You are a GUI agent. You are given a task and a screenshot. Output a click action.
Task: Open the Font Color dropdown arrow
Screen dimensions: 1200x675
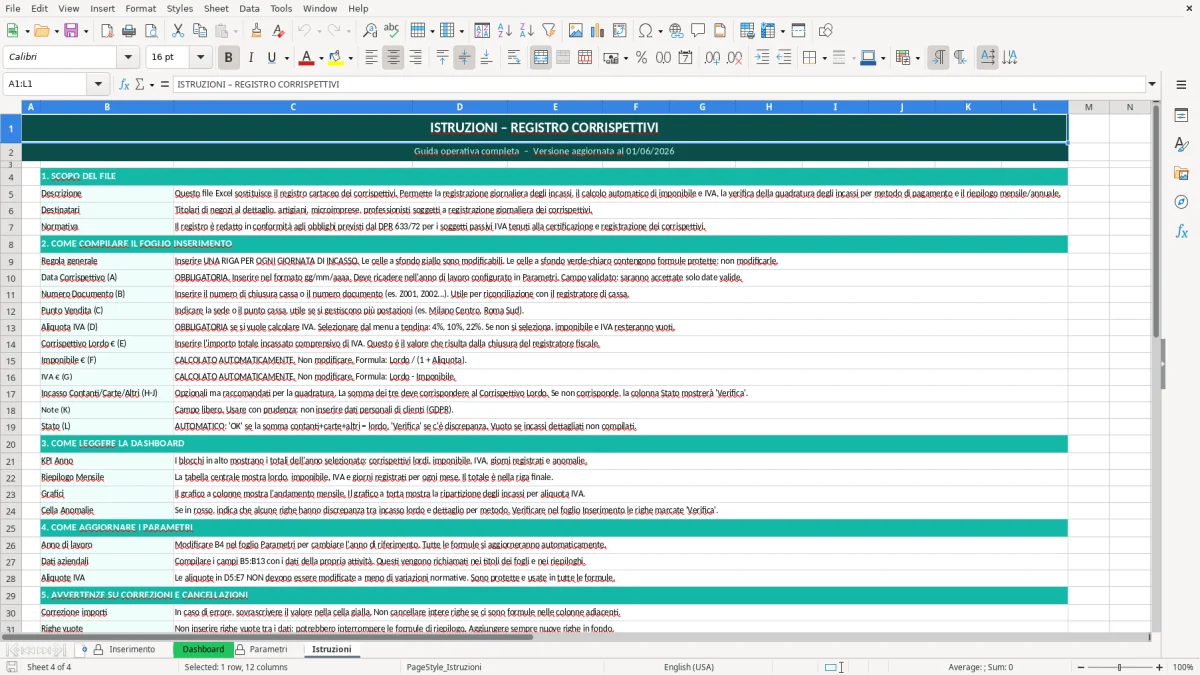click(321, 58)
